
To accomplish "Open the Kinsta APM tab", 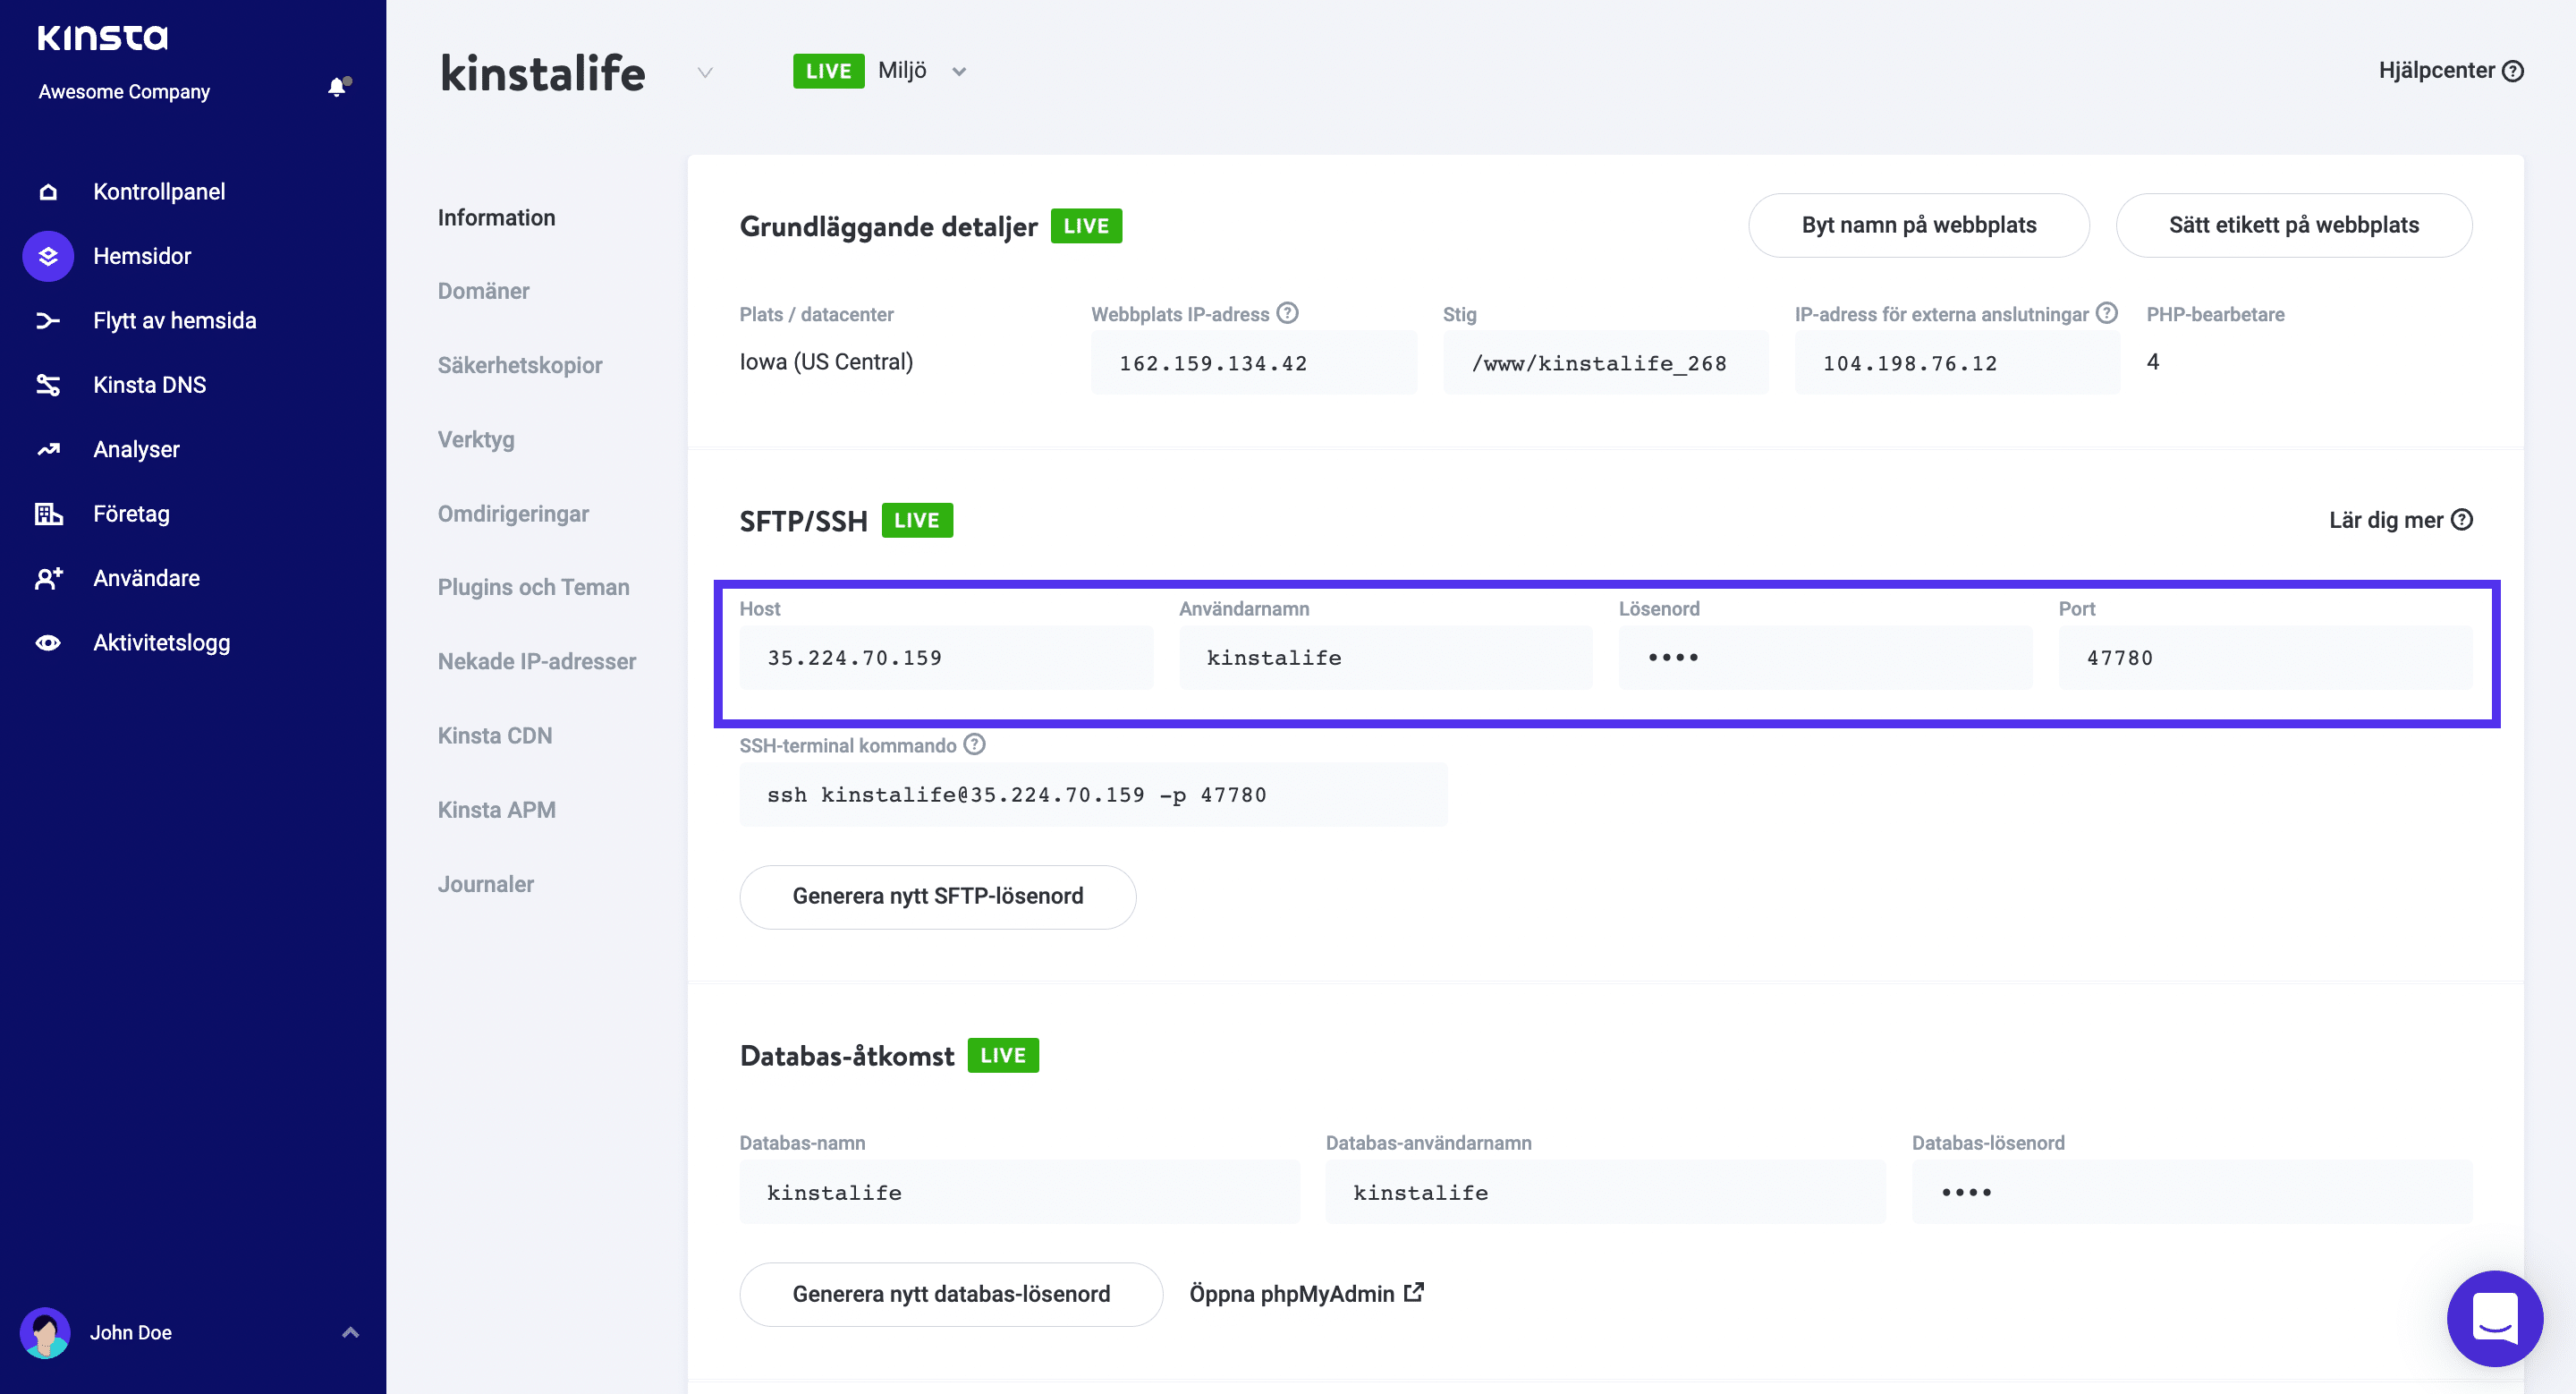I will click(497, 810).
